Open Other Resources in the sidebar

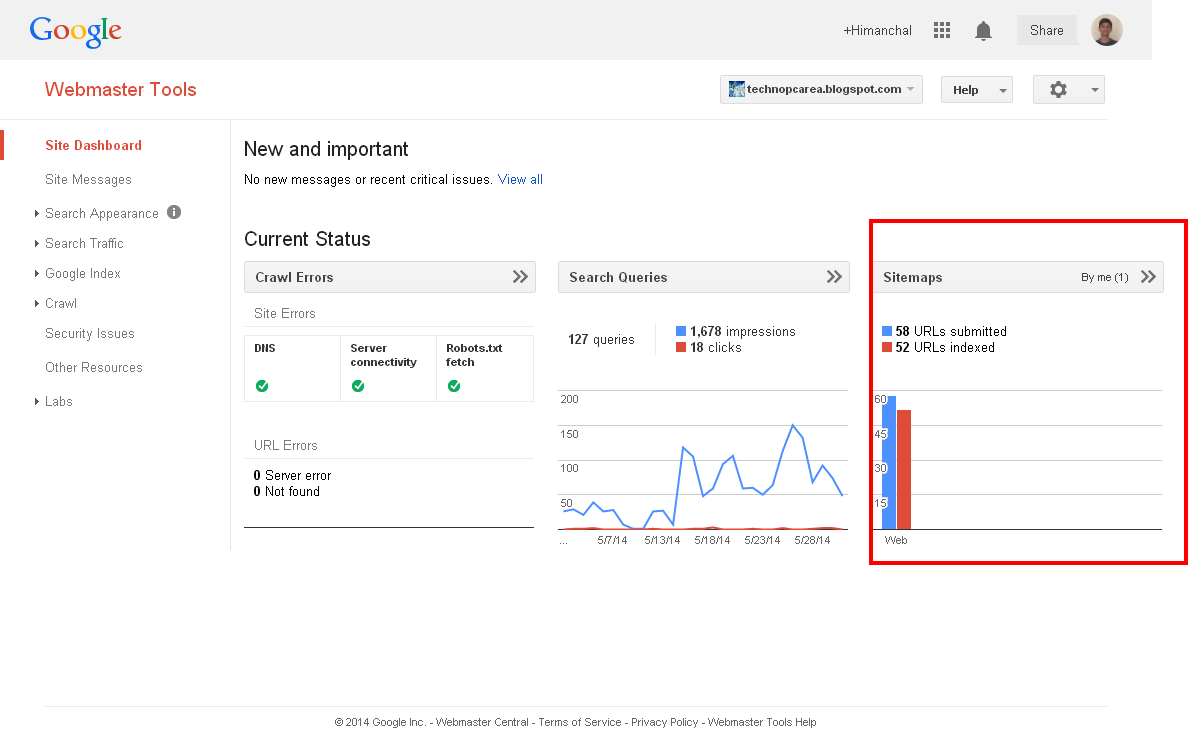94,368
